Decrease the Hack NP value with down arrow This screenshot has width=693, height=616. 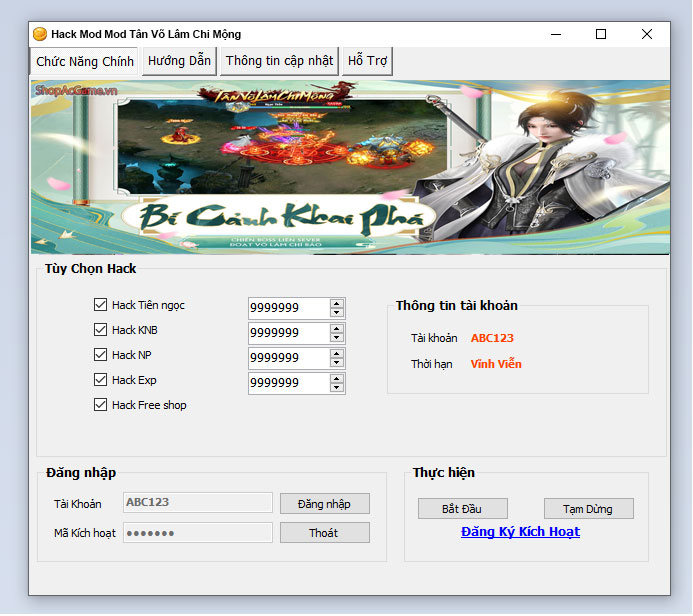click(337, 363)
